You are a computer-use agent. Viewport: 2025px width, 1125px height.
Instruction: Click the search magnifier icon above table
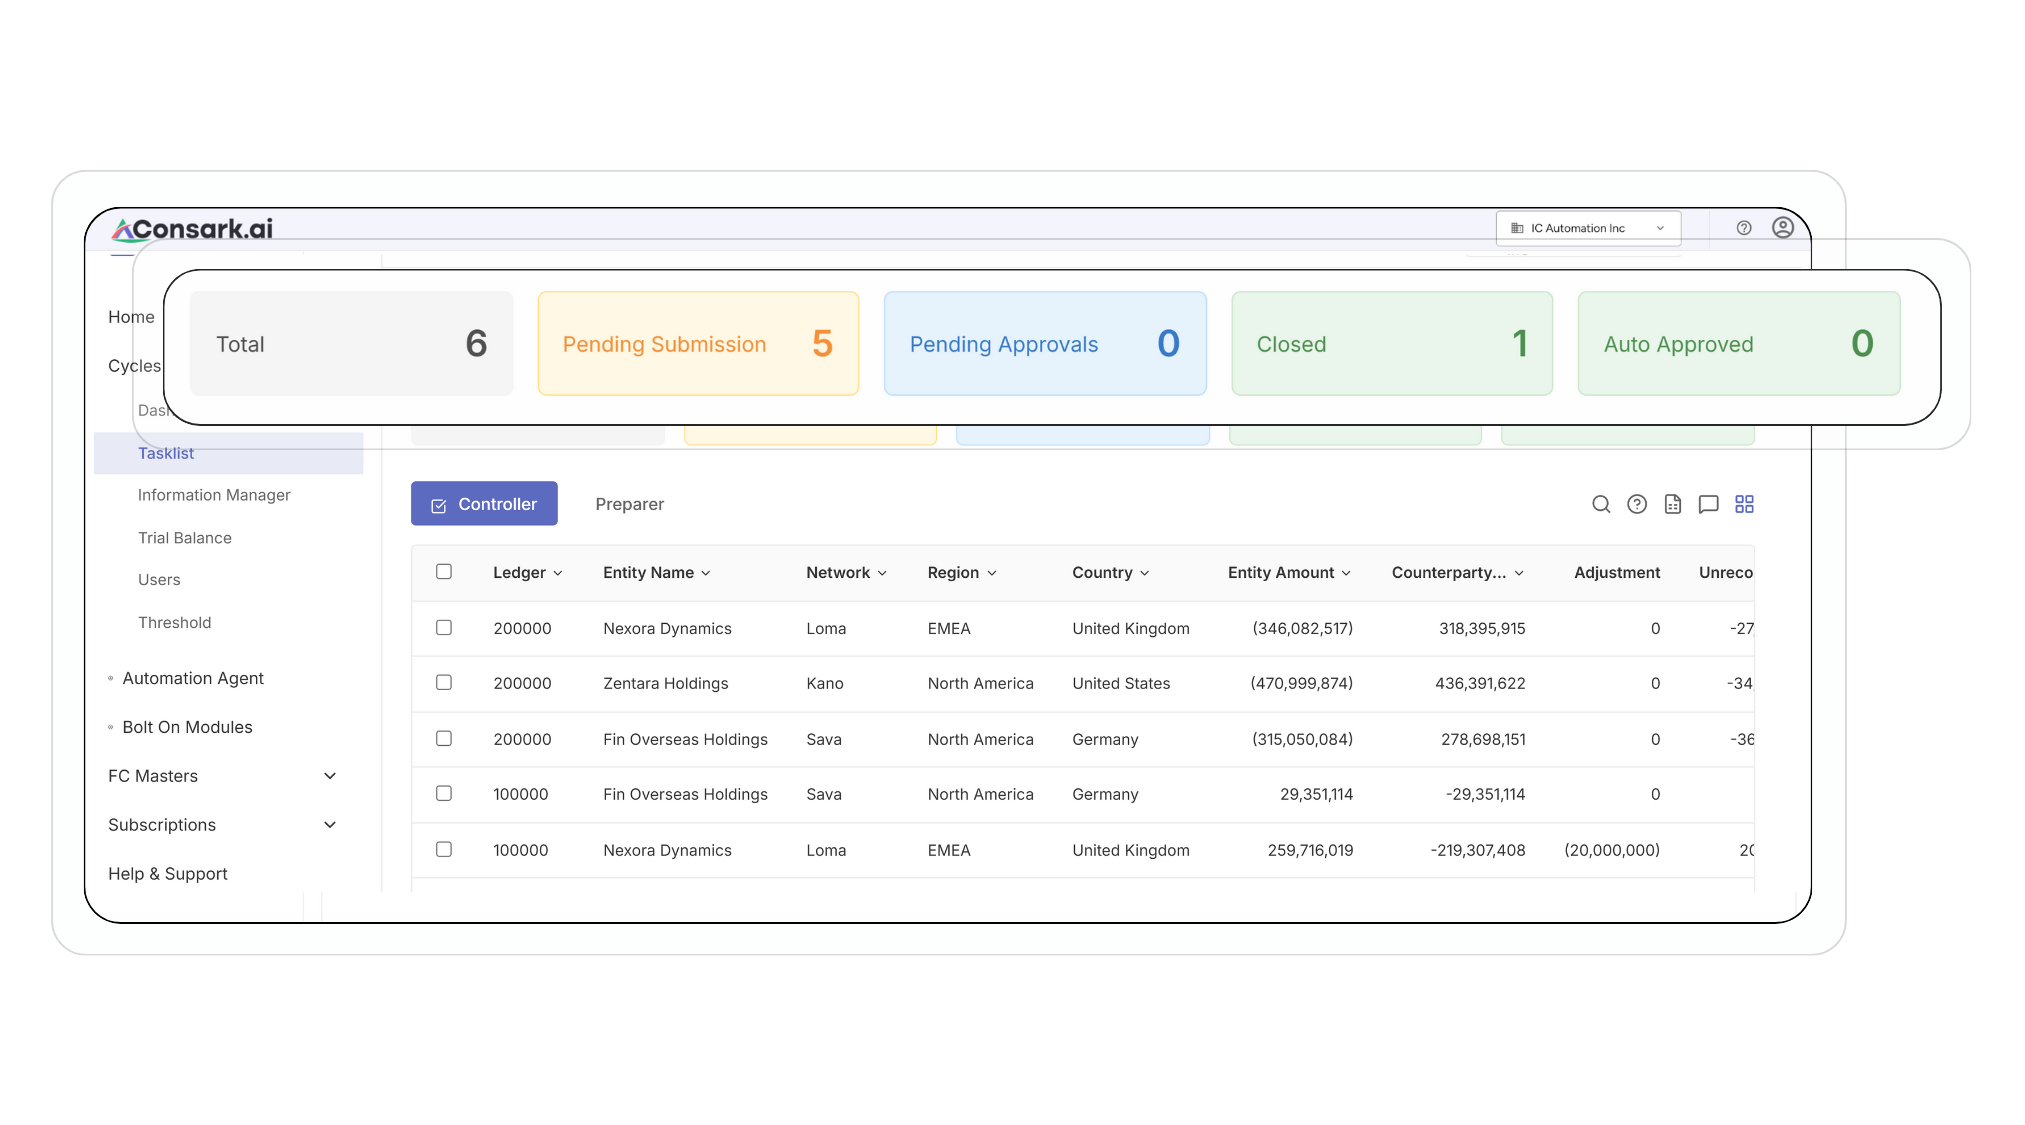click(x=1601, y=504)
